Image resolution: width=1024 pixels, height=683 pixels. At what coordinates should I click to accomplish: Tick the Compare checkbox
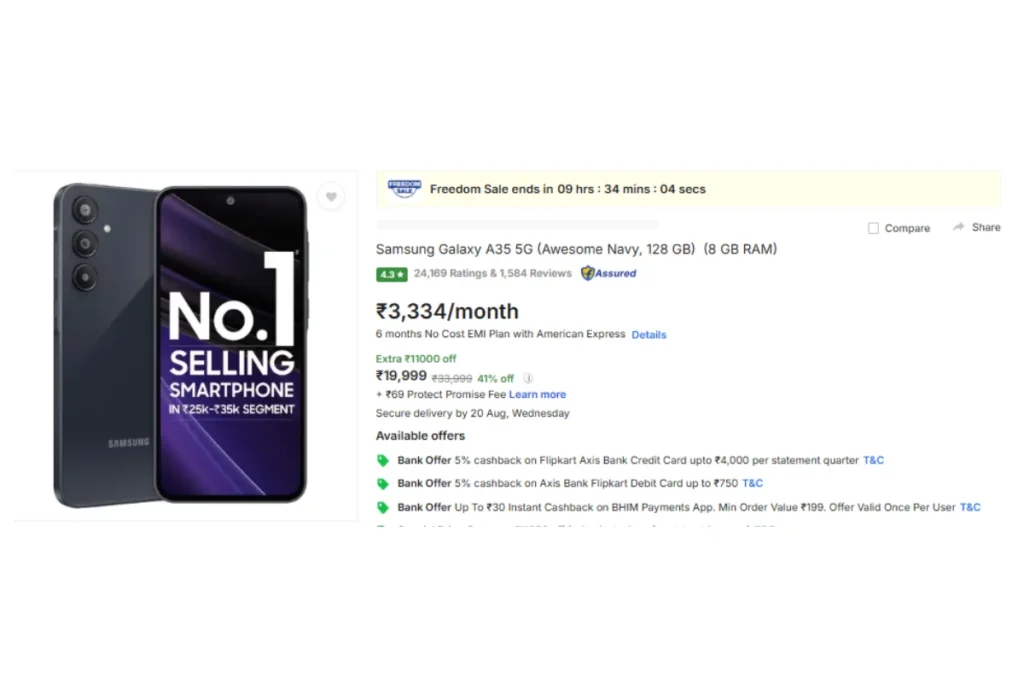click(873, 228)
